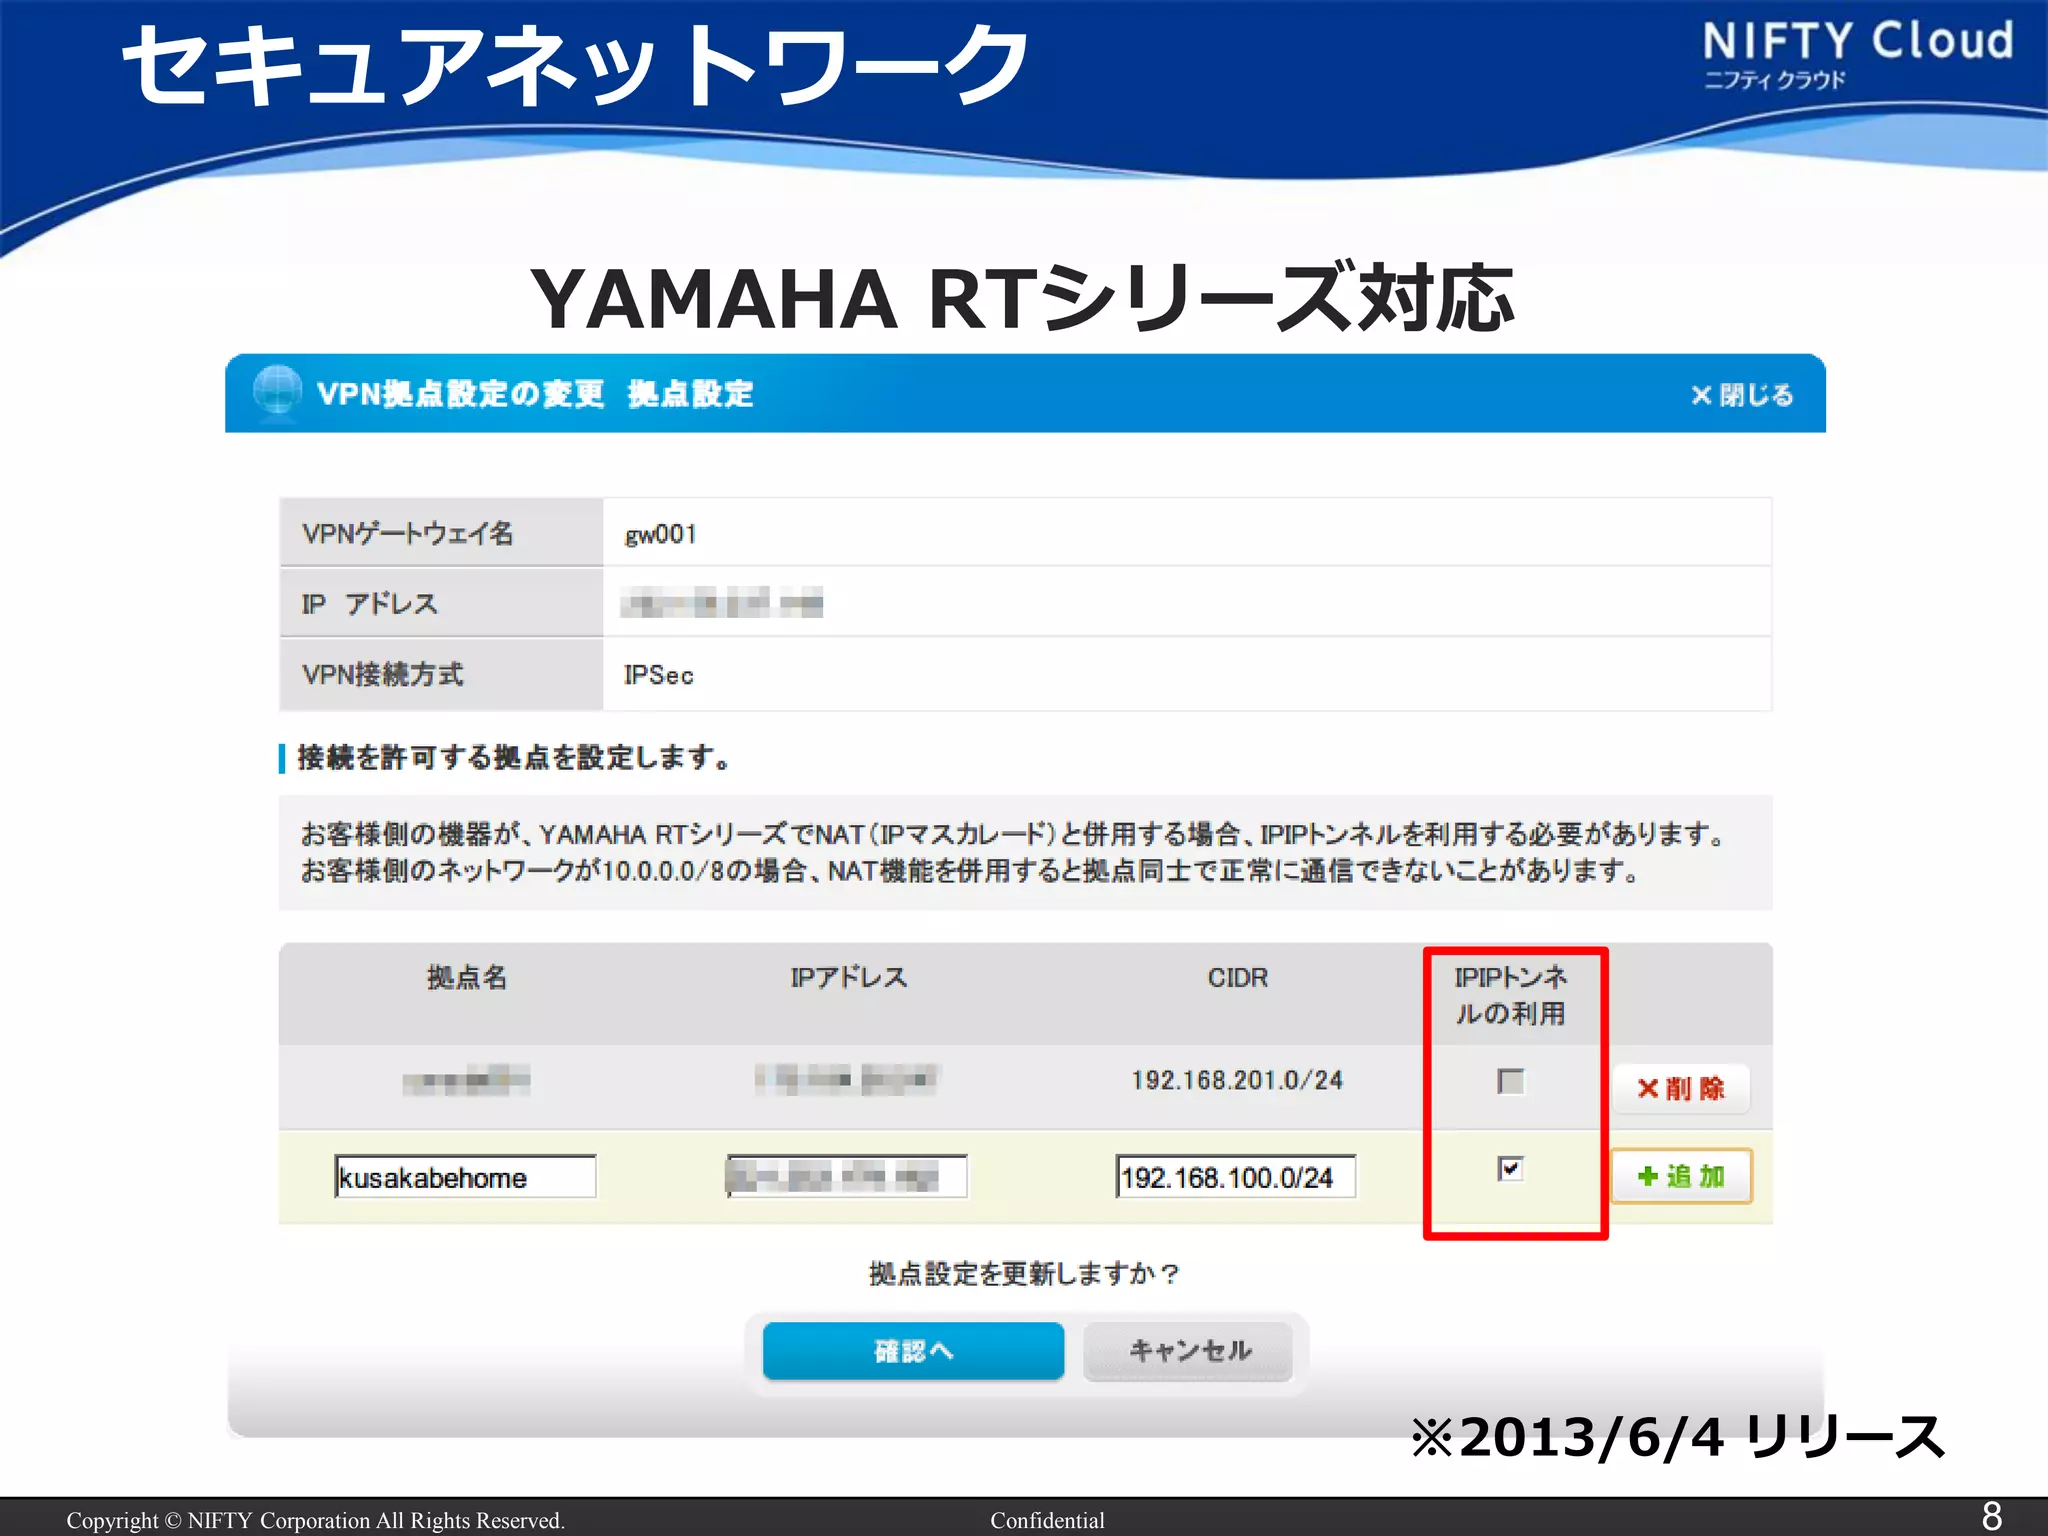Focus the CIDR field with 192.168.100.0/24

(x=1236, y=1177)
